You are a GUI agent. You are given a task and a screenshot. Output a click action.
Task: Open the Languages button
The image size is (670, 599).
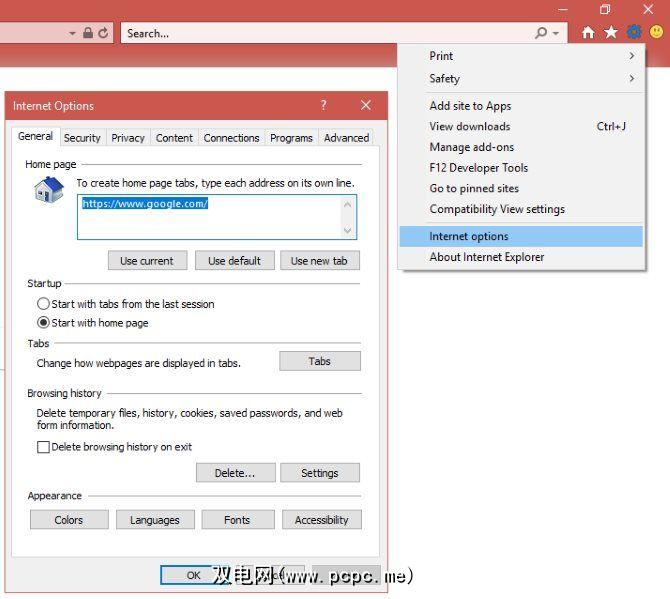(155, 520)
